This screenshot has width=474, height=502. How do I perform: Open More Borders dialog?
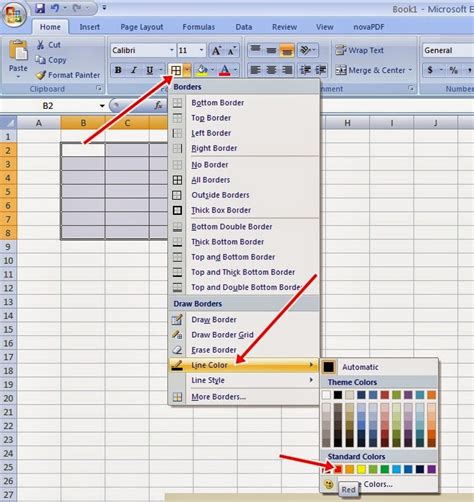coord(244,397)
